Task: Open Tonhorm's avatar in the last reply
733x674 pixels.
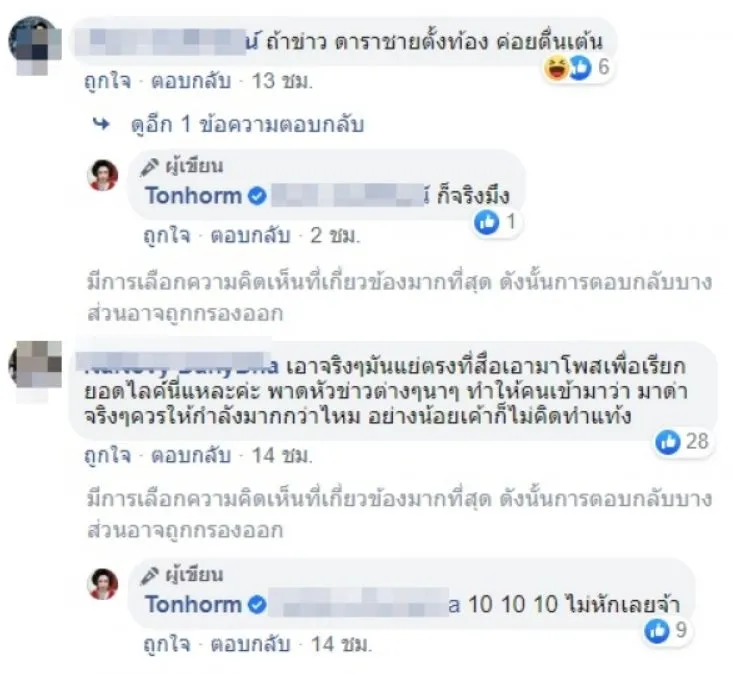Action: tap(103, 585)
